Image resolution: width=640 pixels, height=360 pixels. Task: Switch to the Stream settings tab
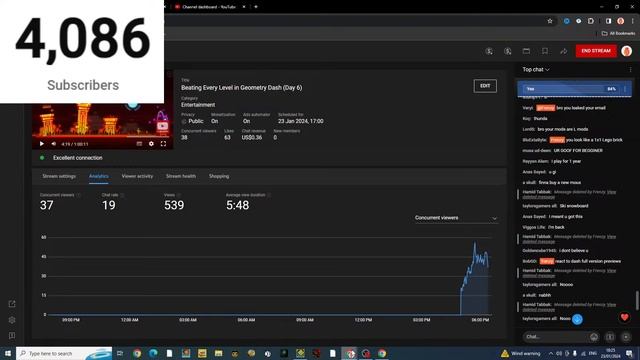pyautogui.click(x=59, y=176)
